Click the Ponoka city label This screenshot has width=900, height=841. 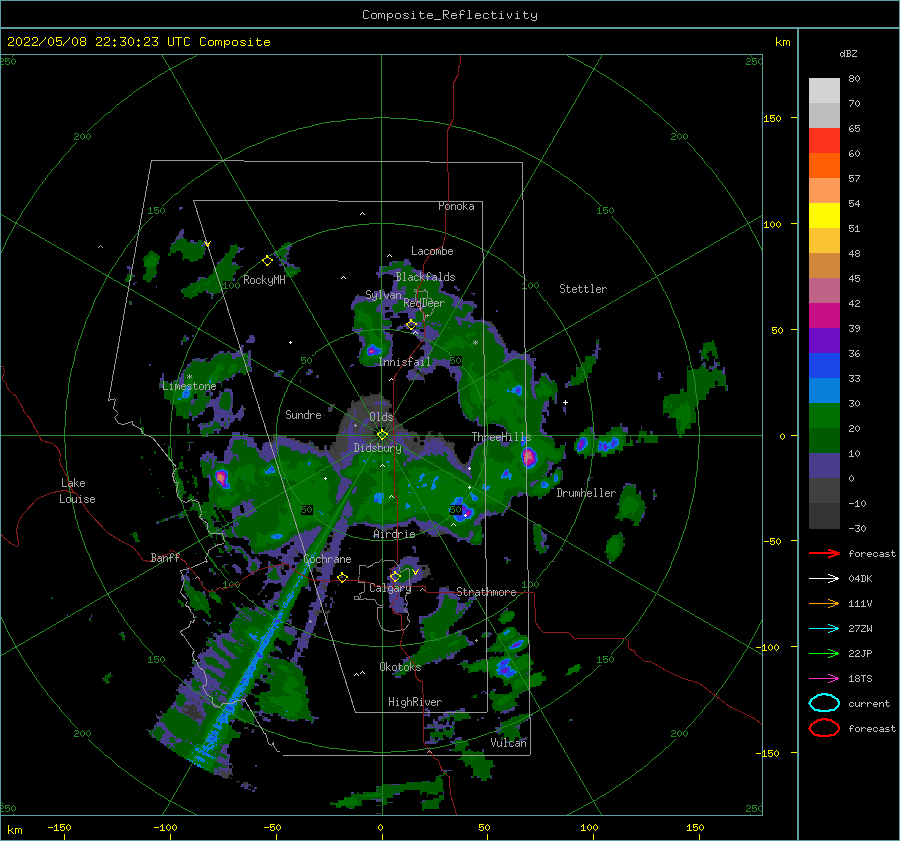456,206
